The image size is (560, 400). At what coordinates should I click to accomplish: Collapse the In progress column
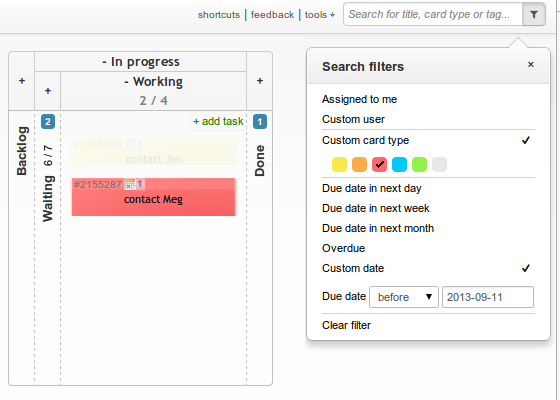tap(104, 62)
